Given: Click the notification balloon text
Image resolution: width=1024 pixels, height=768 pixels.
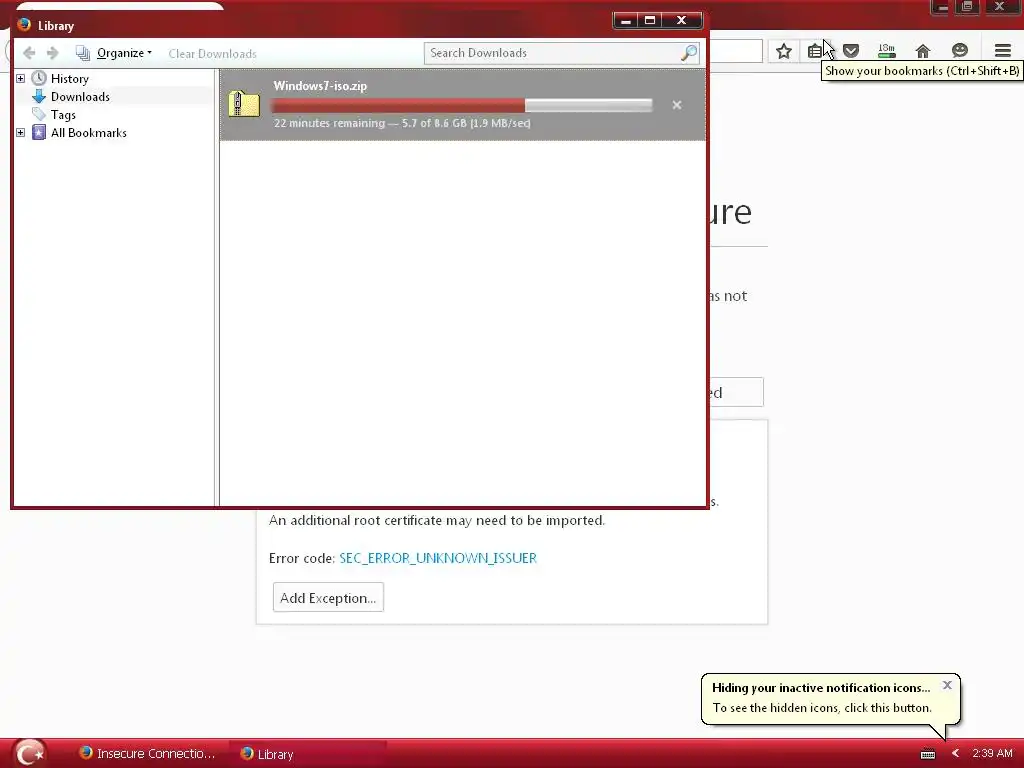Looking at the screenshot, I should click(x=822, y=708).
